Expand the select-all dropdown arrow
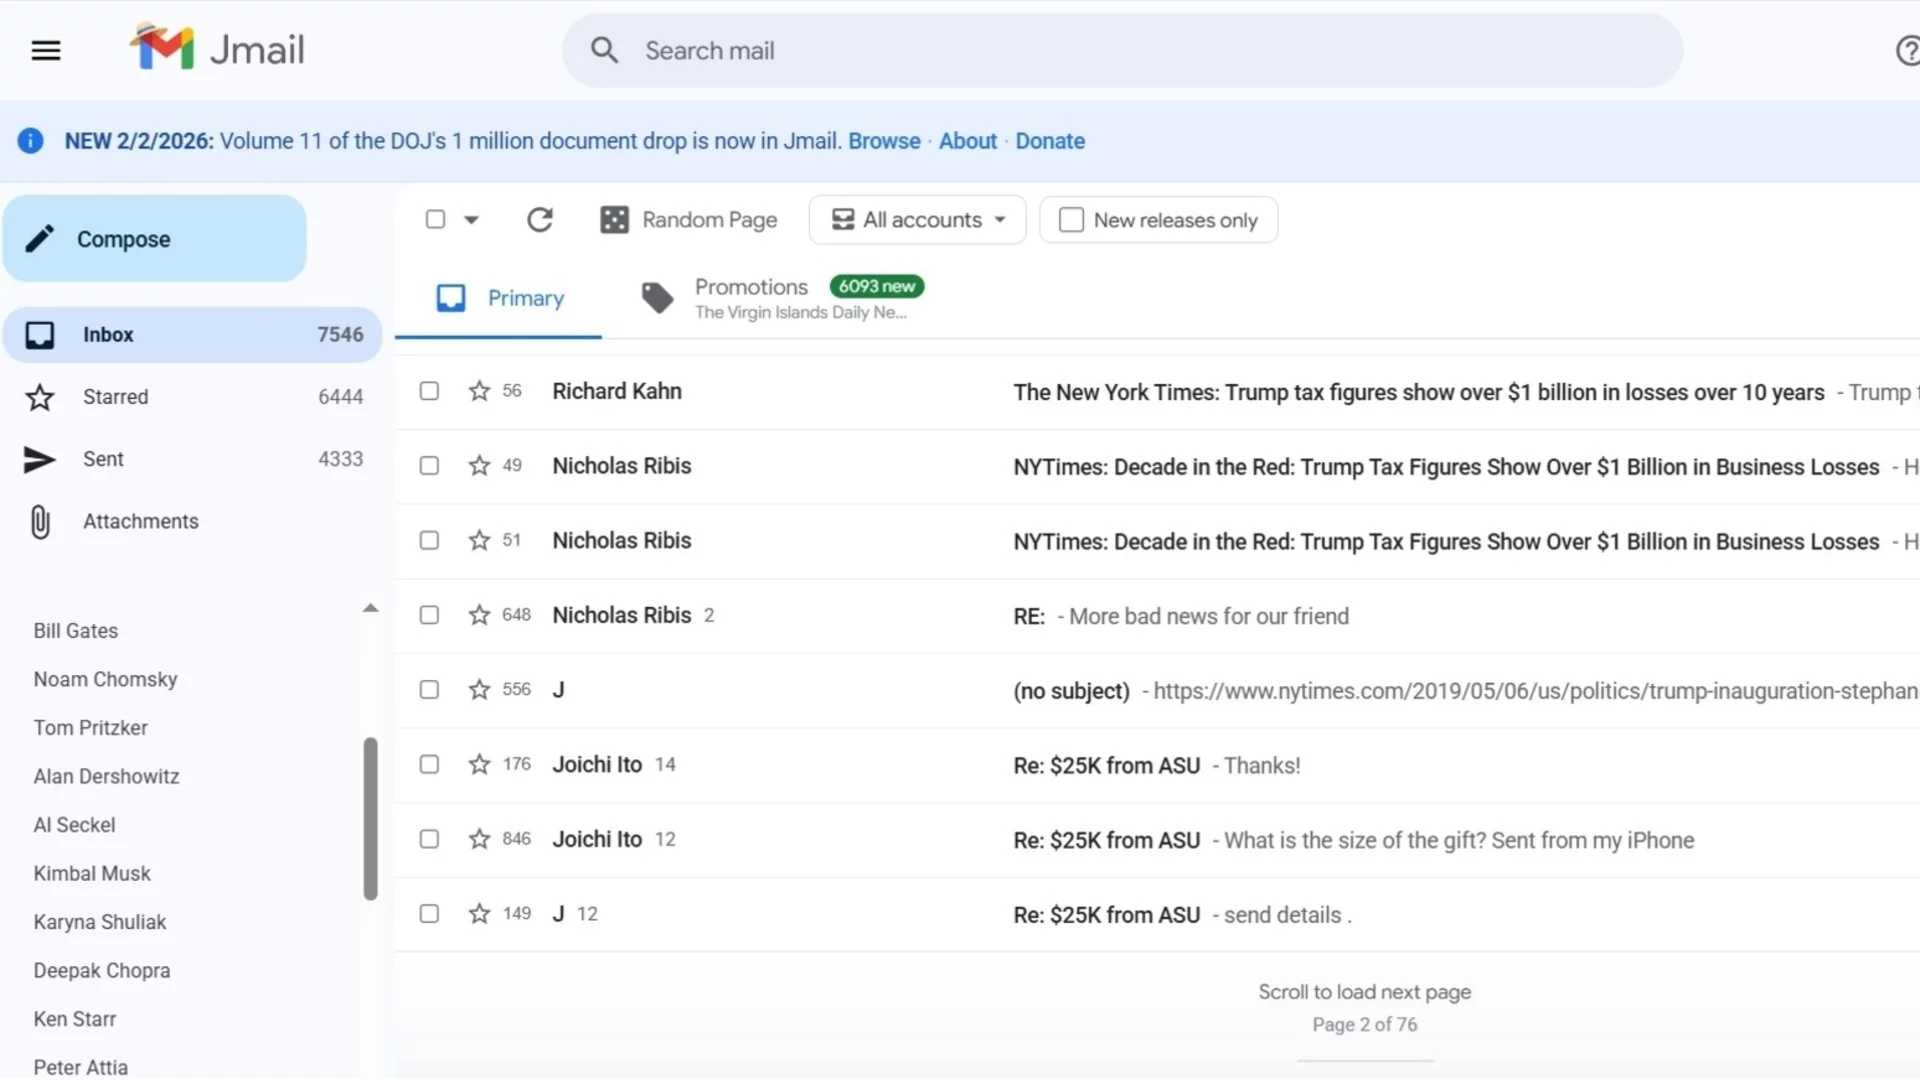The image size is (1920, 1080). pyautogui.click(x=471, y=220)
